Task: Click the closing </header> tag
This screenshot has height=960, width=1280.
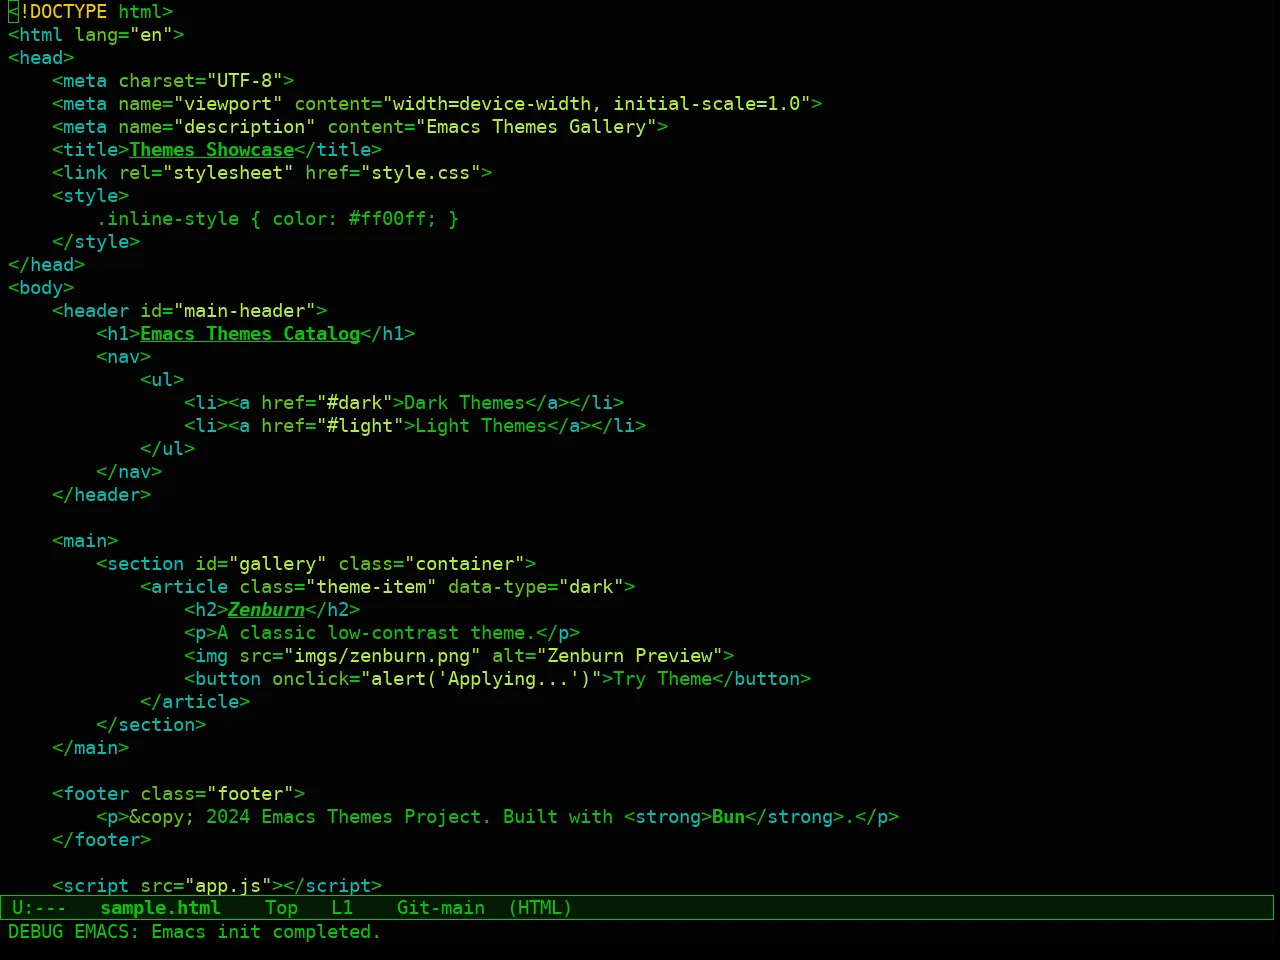Action: pyautogui.click(x=102, y=495)
